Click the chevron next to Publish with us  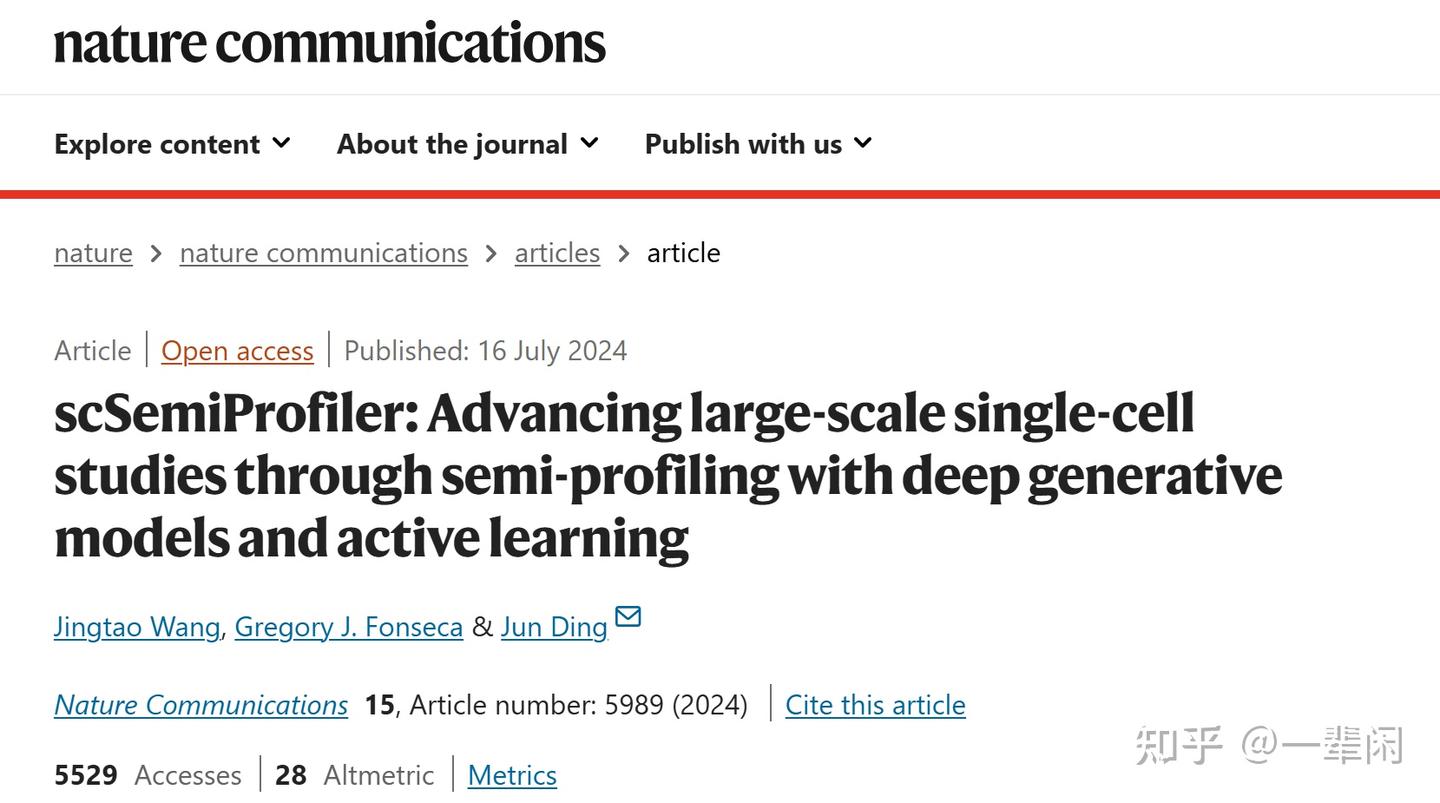863,143
